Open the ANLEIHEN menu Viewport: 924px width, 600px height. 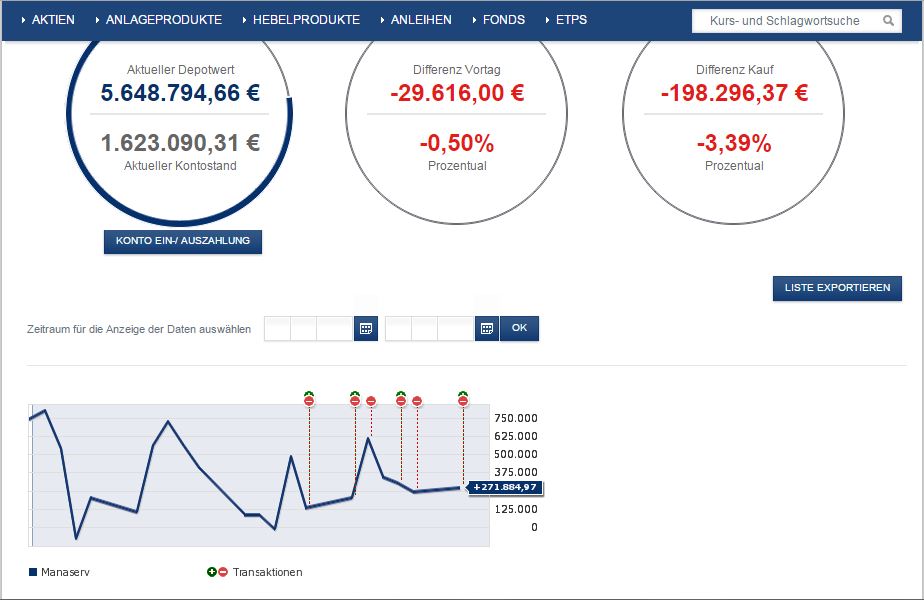(421, 19)
